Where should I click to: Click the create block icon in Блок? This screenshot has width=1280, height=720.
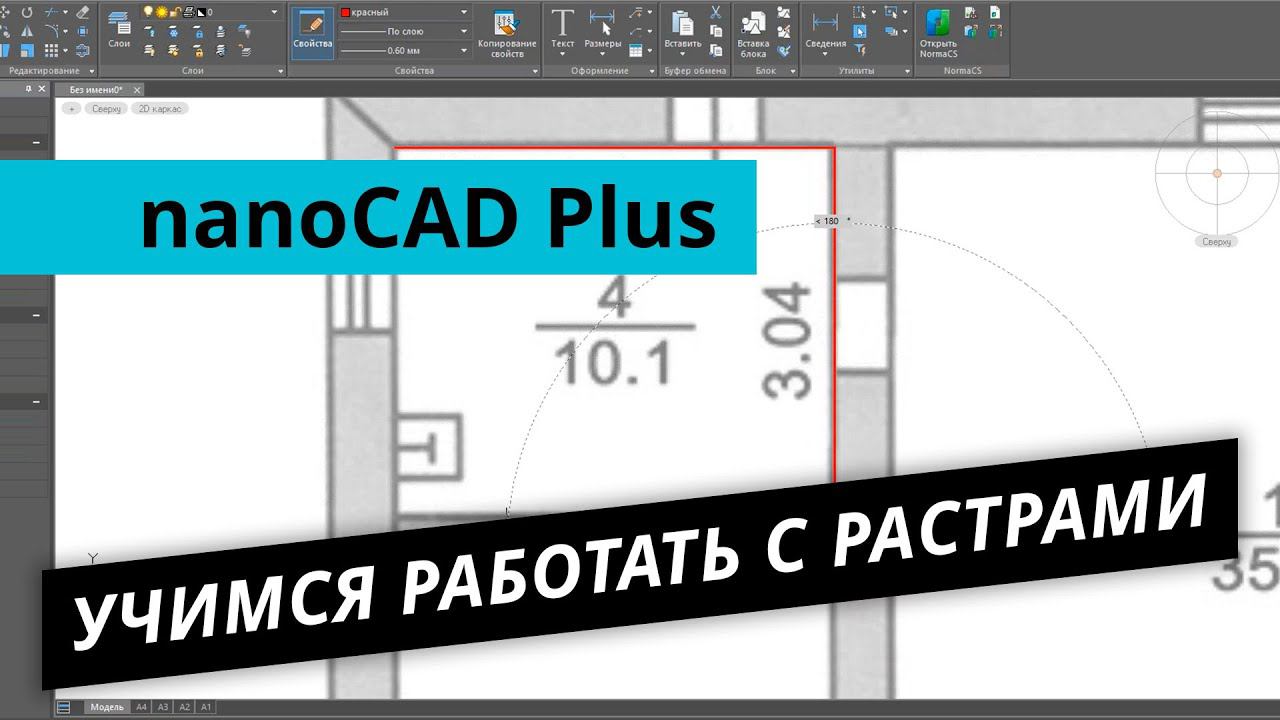(x=784, y=12)
